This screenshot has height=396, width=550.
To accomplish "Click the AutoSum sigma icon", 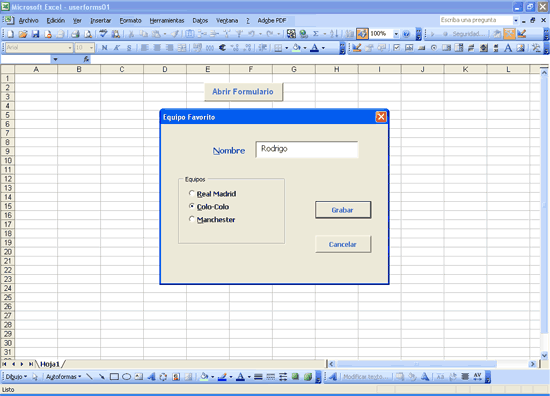I will click(x=316, y=34).
